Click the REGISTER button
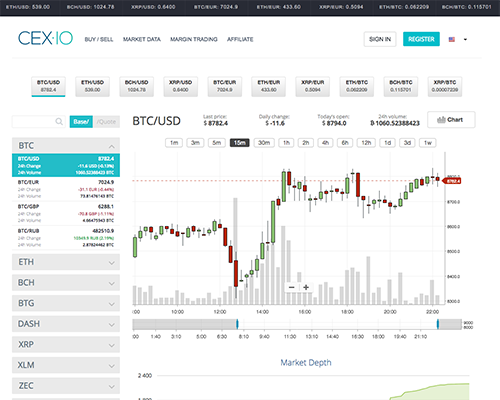 point(421,39)
